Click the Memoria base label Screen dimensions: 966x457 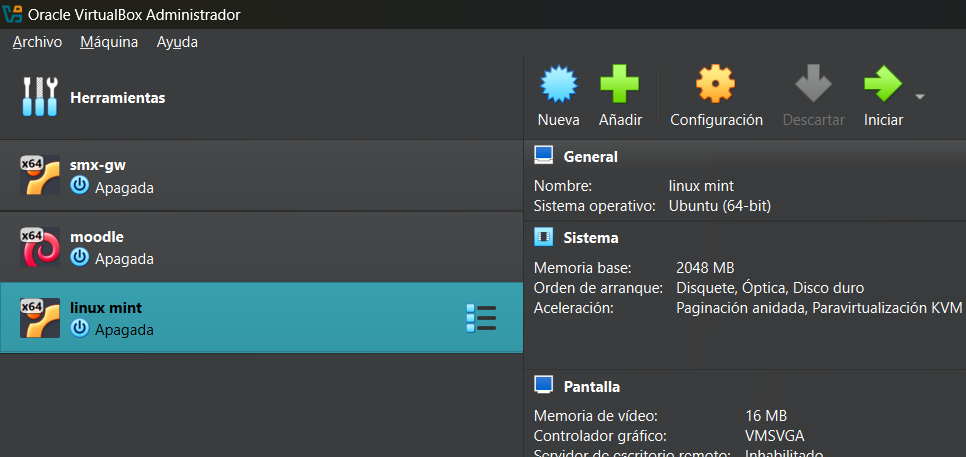(x=583, y=268)
